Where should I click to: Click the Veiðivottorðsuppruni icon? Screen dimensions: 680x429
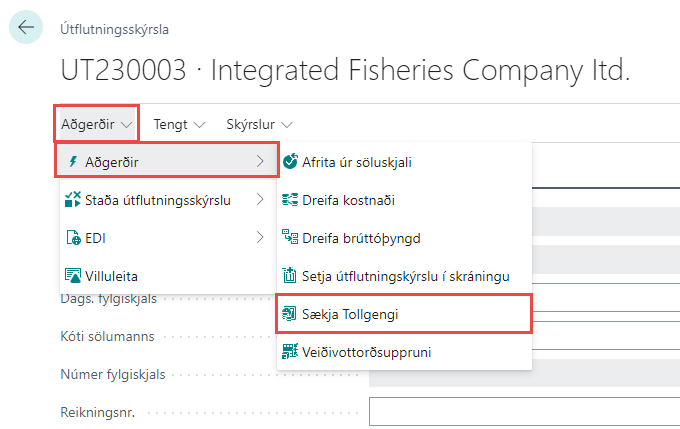pyautogui.click(x=291, y=351)
